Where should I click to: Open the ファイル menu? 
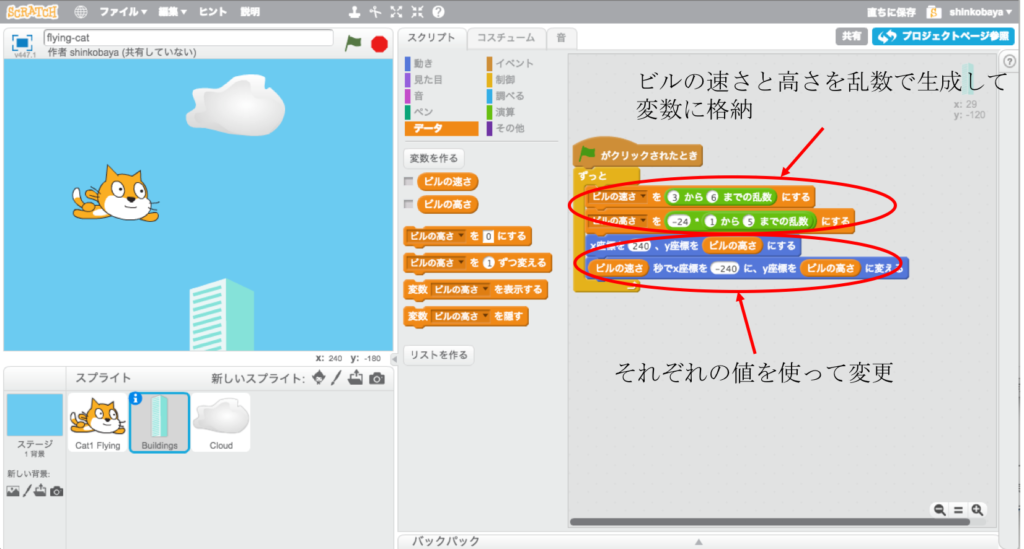tap(123, 12)
